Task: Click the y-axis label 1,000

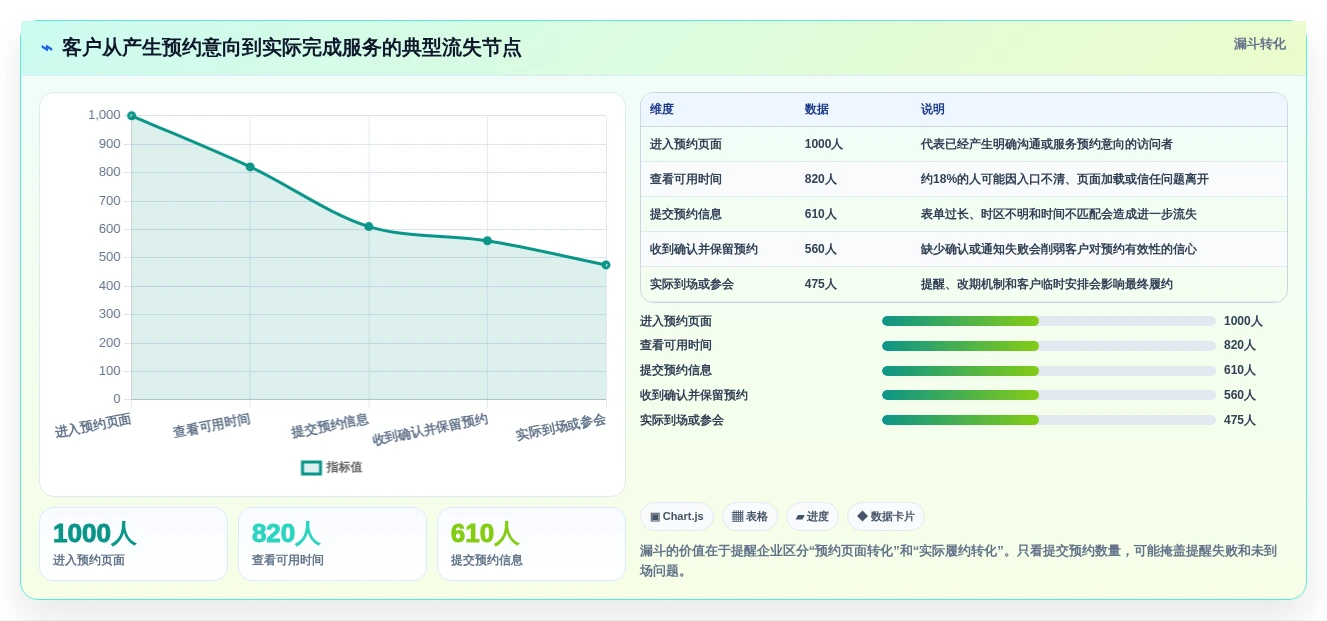Action: click(104, 115)
